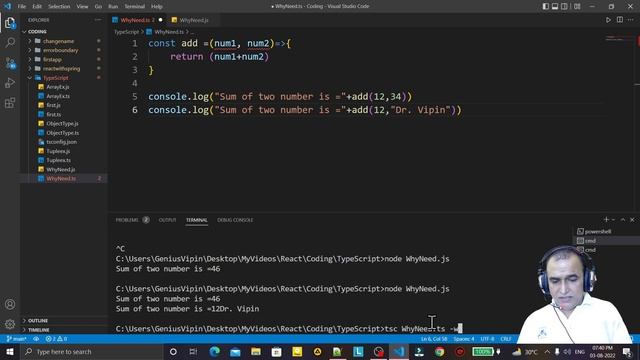
Task: Open Microsoft Edge from the taskbar
Action: (x=215, y=352)
